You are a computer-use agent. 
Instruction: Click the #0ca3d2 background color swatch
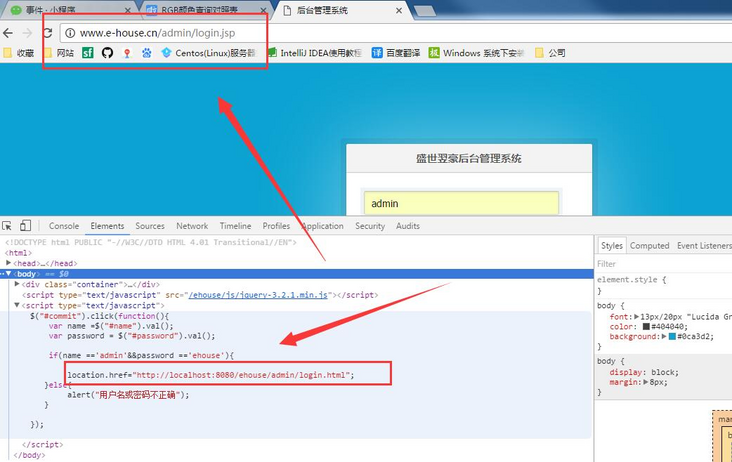click(x=672, y=336)
